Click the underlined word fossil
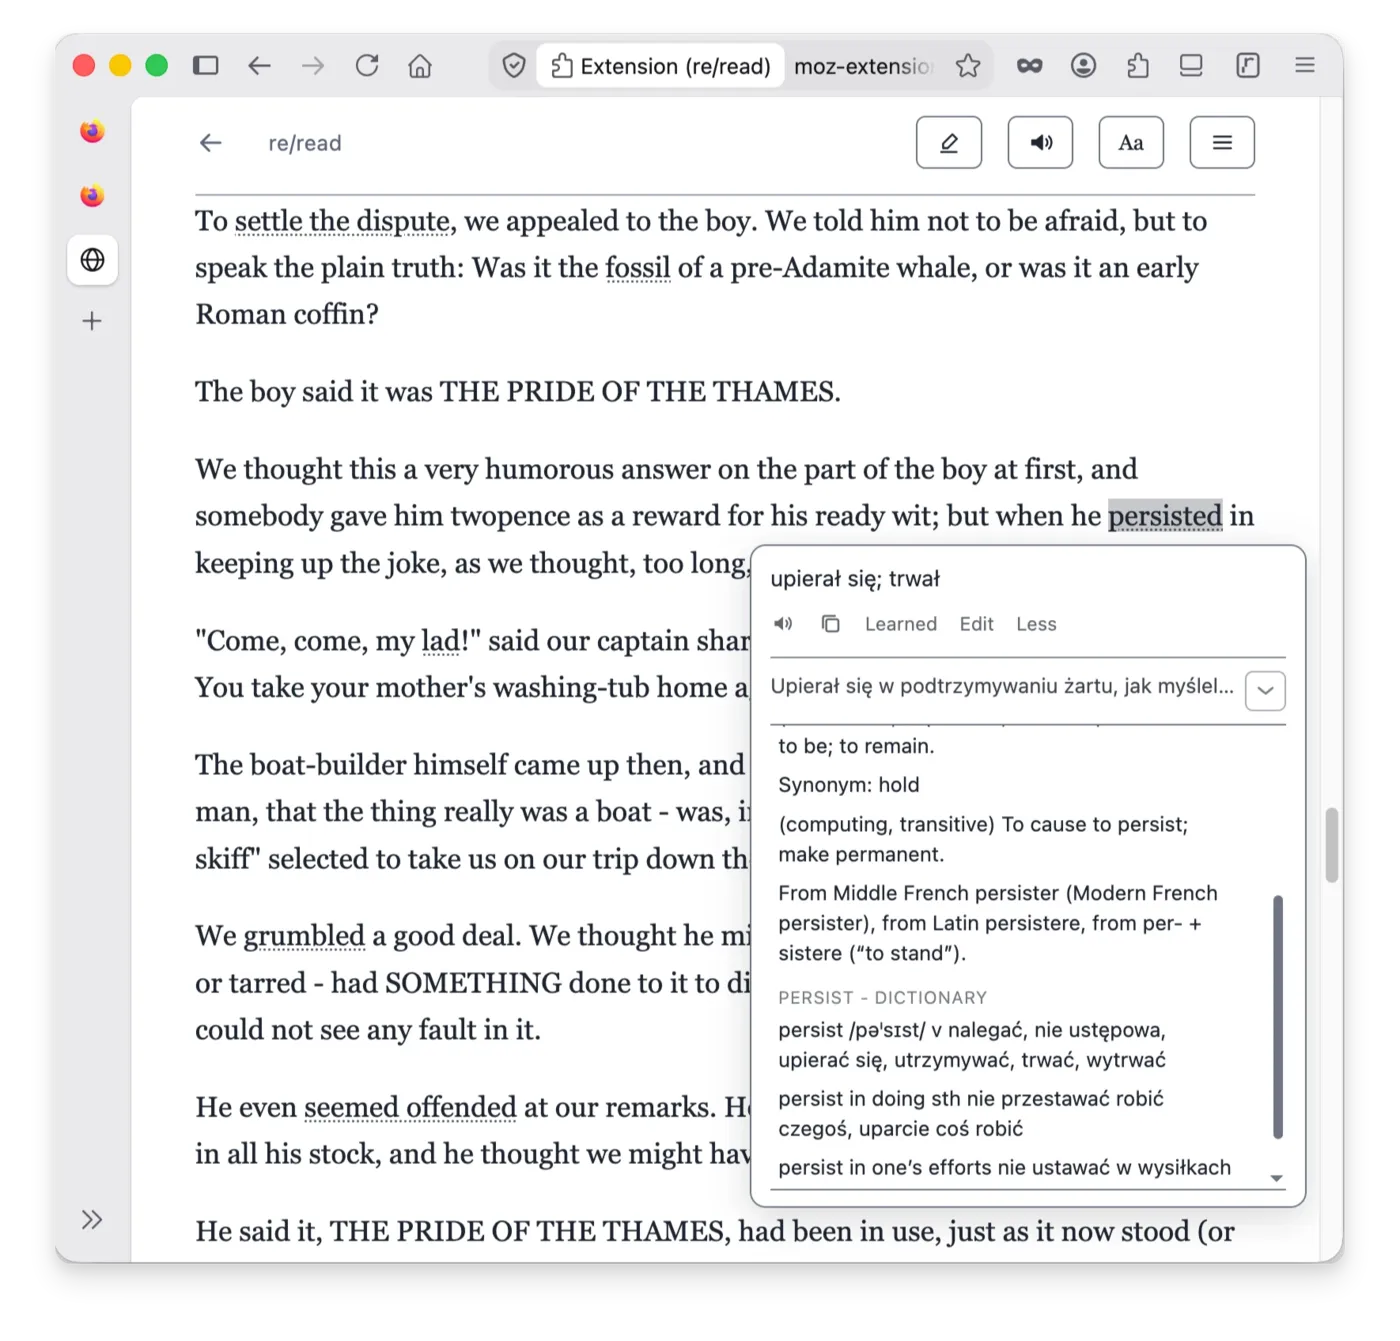The image size is (1400, 1341). 638,268
